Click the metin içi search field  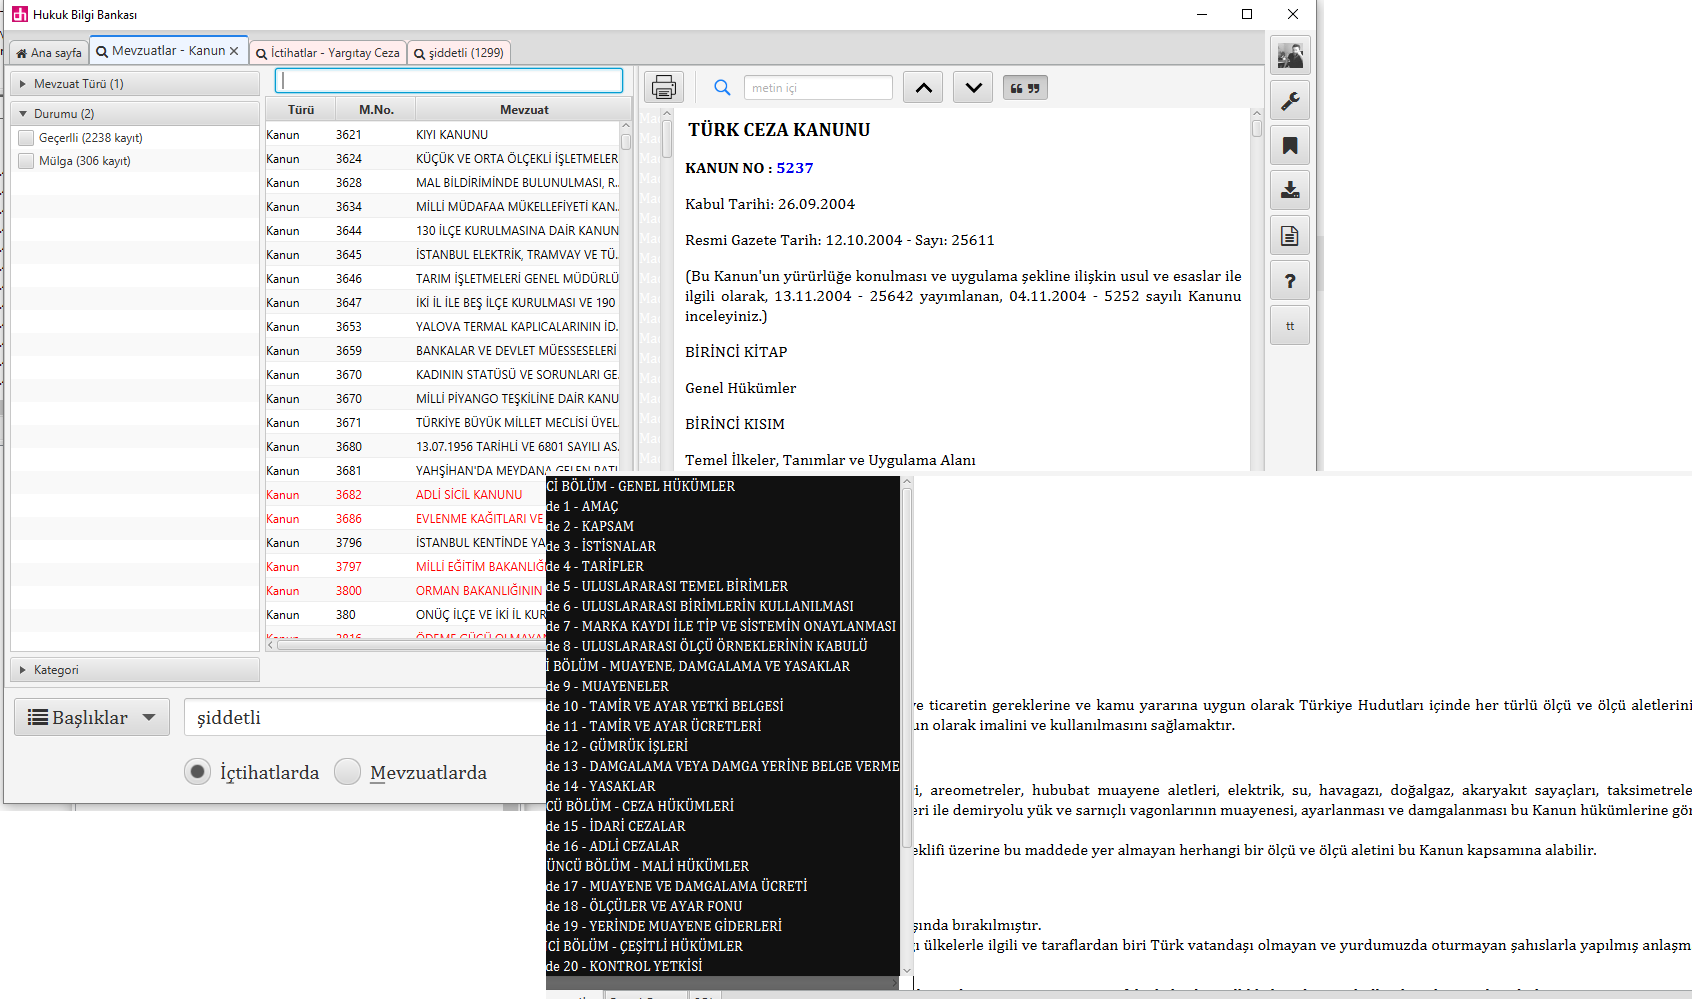coord(817,88)
